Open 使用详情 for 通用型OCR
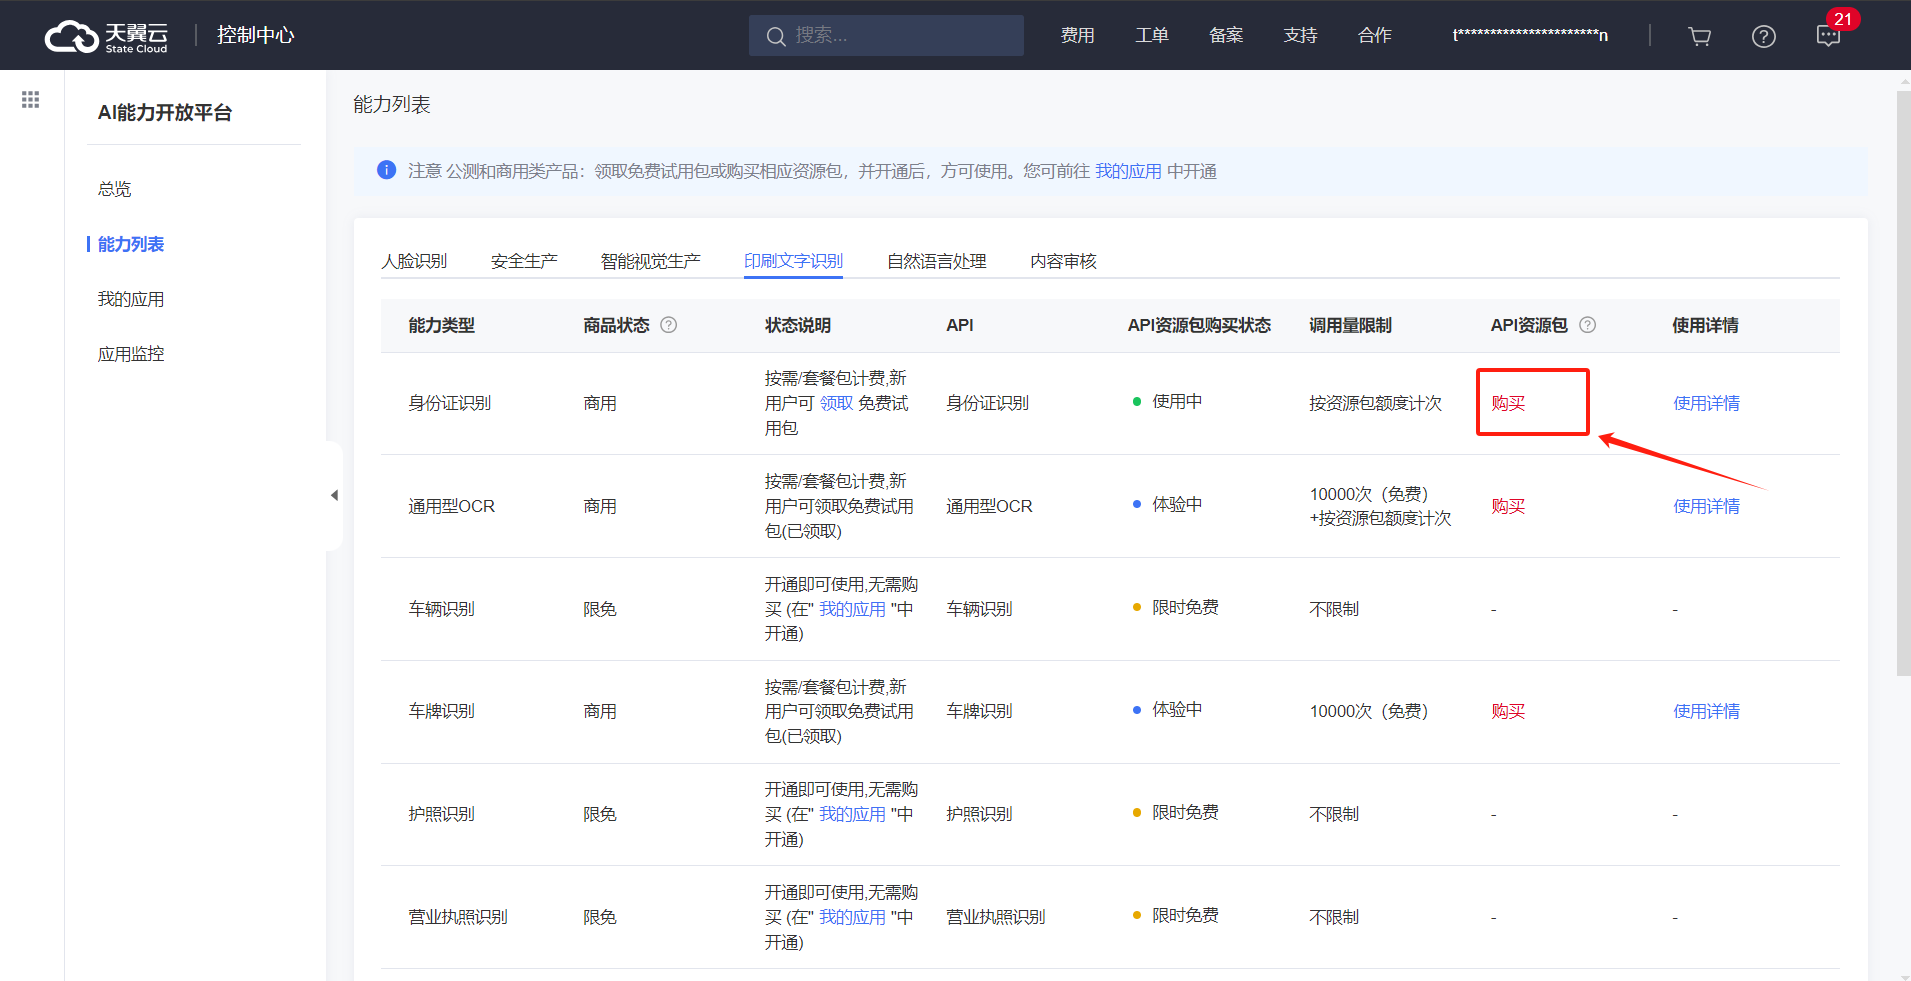The image size is (1911, 981). [x=1706, y=506]
